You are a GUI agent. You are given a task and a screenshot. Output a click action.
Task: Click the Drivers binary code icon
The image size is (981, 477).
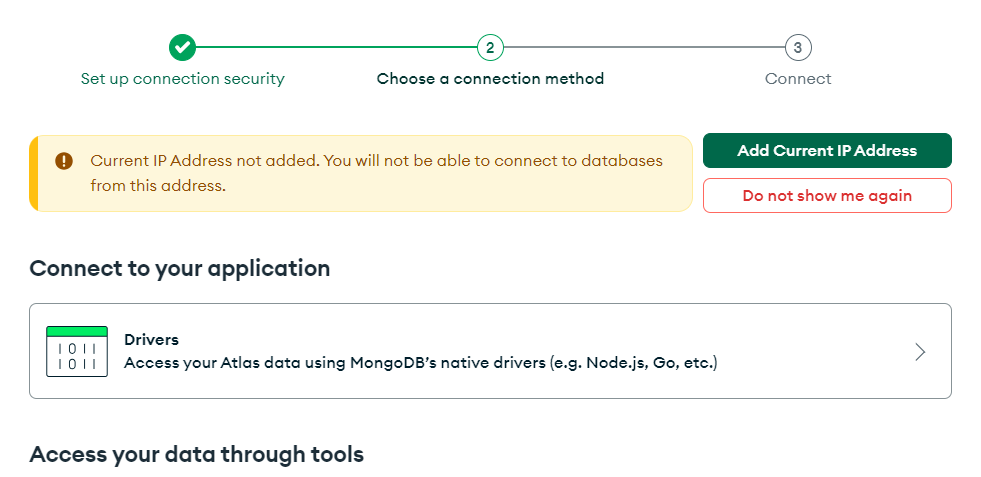point(77,351)
